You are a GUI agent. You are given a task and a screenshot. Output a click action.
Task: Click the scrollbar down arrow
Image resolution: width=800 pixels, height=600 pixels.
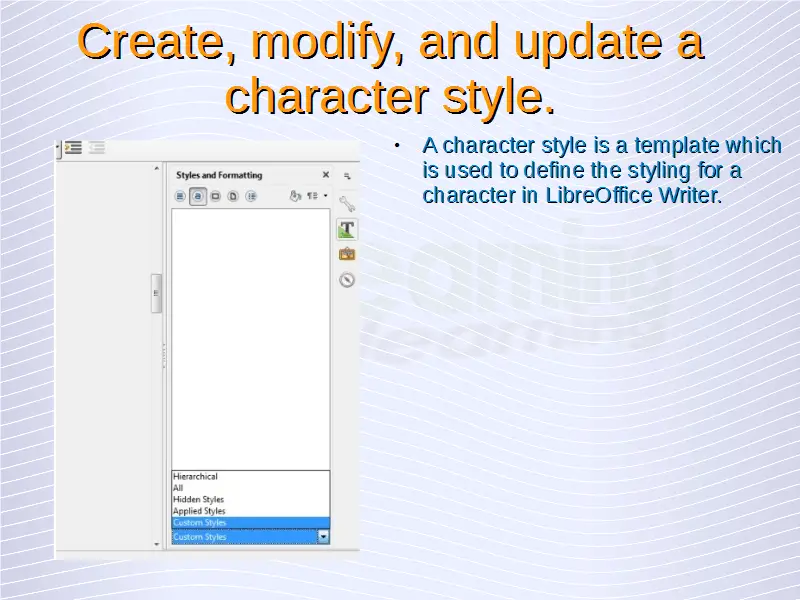(156, 544)
